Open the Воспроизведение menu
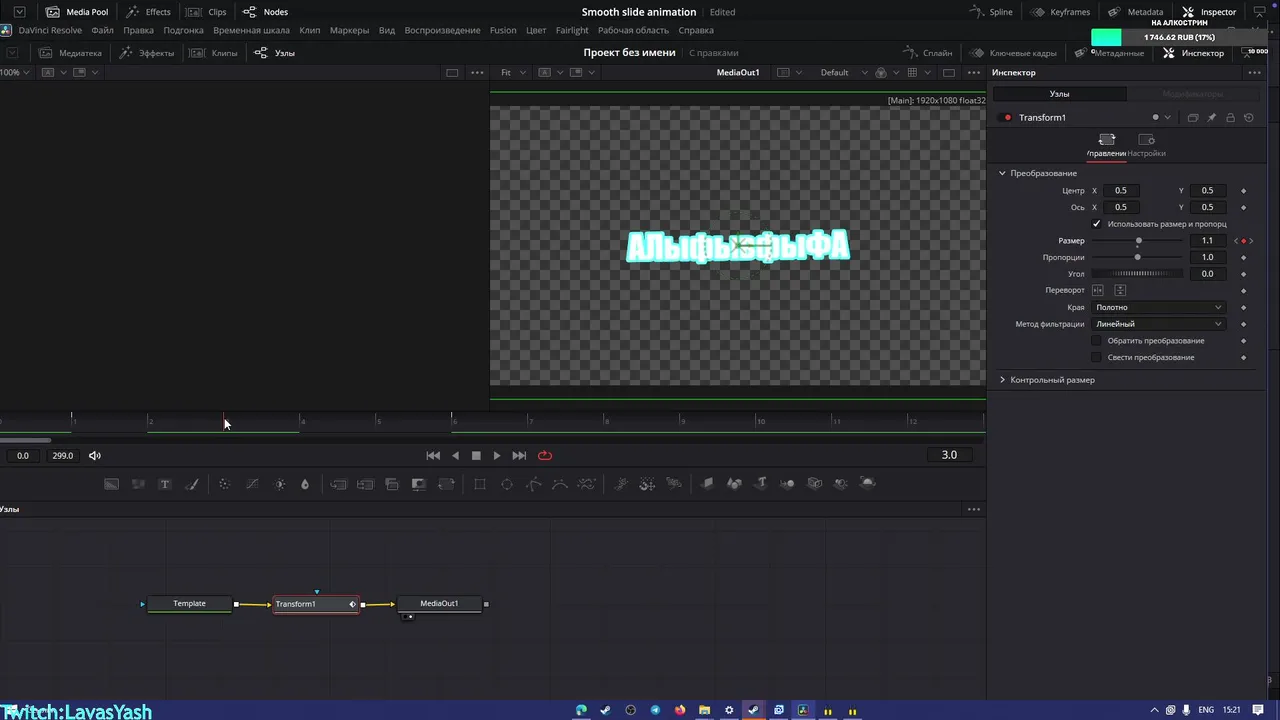Screen dimensions: 1280x720 tap(442, 30)
